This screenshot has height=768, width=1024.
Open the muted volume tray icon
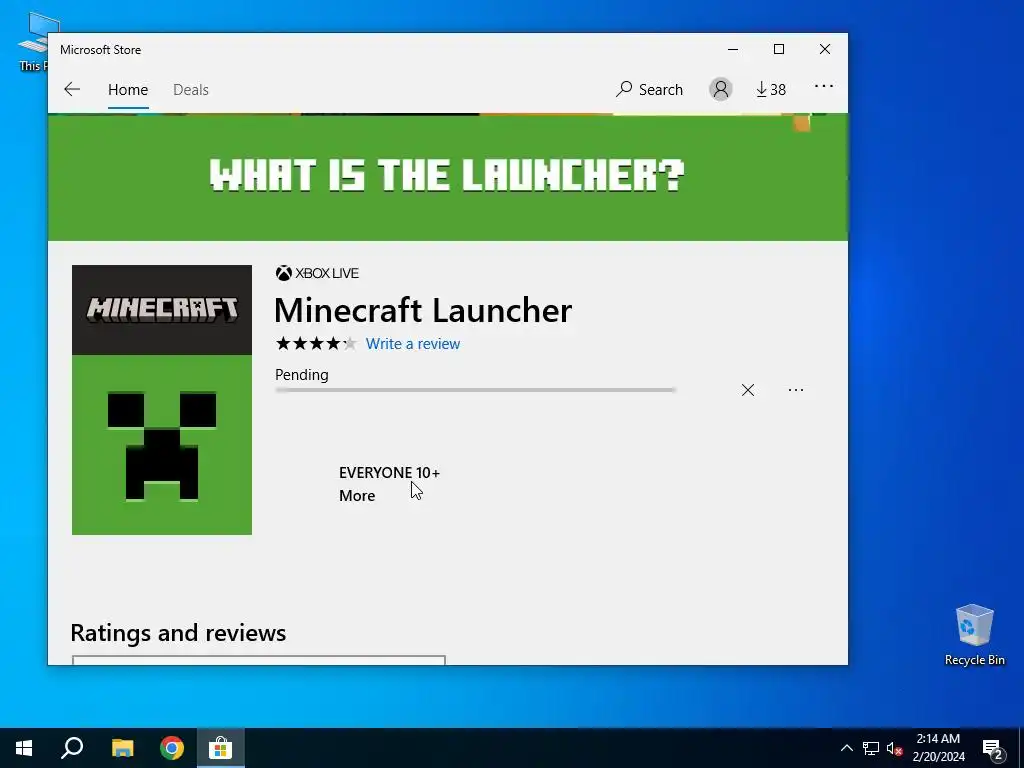(895, 748)
